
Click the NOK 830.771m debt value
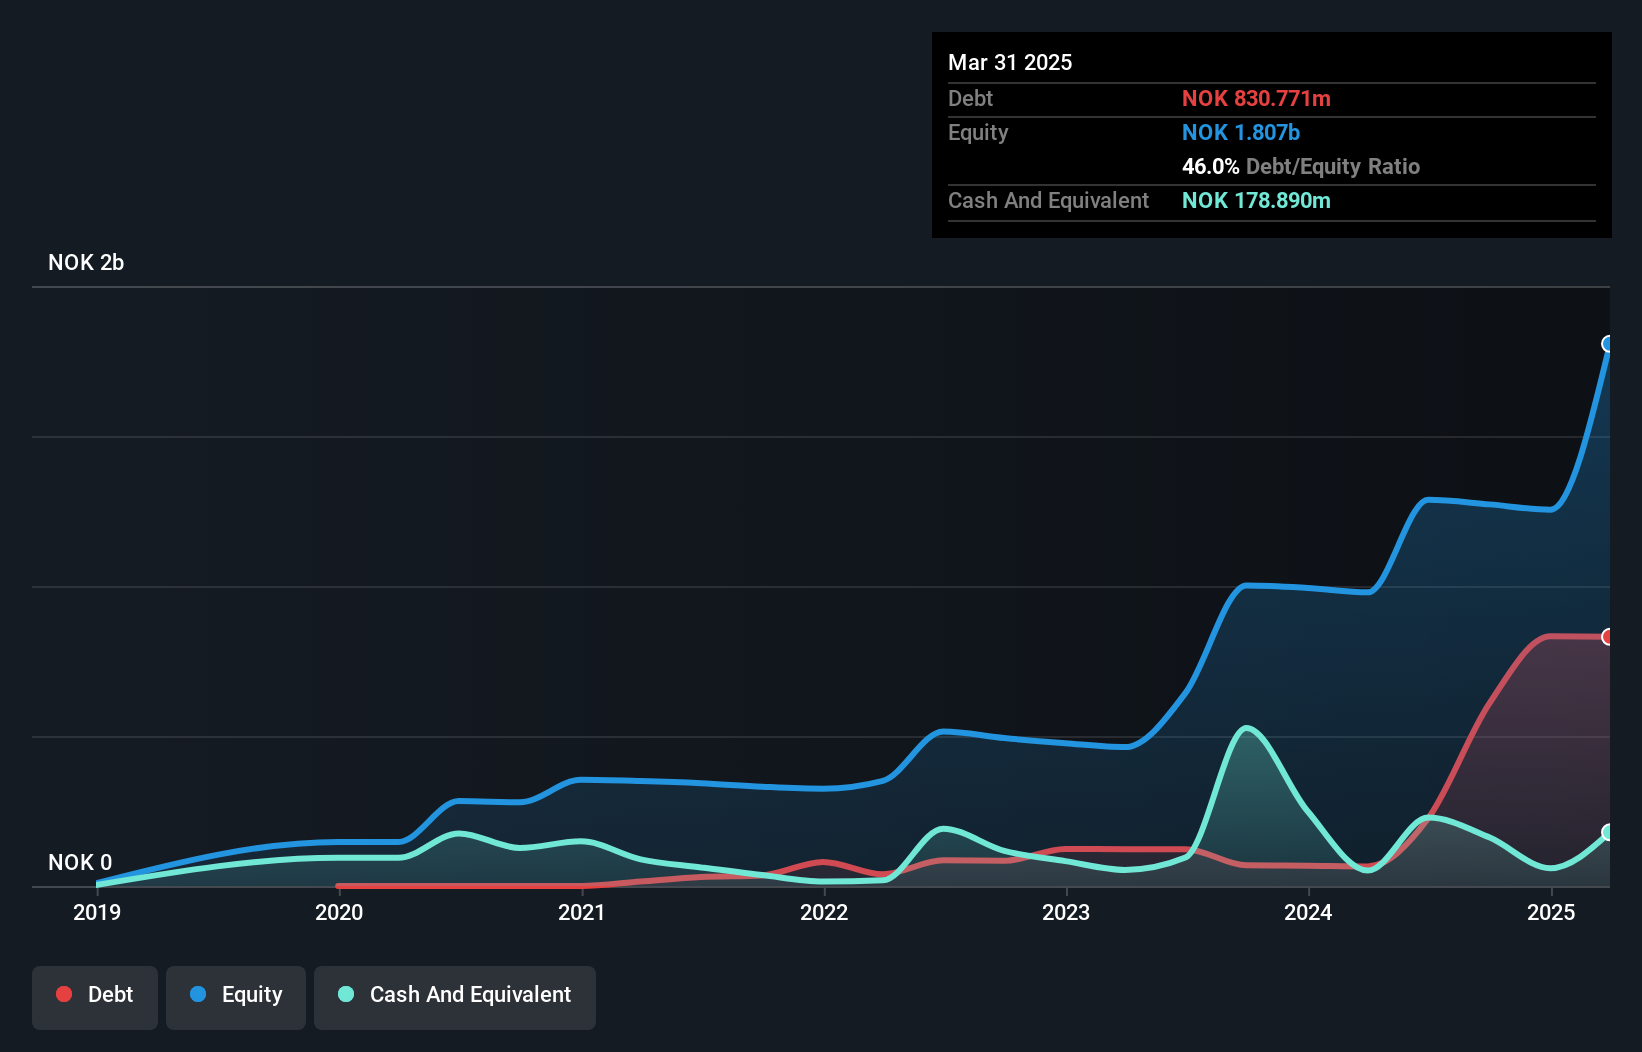point(1256,99)
